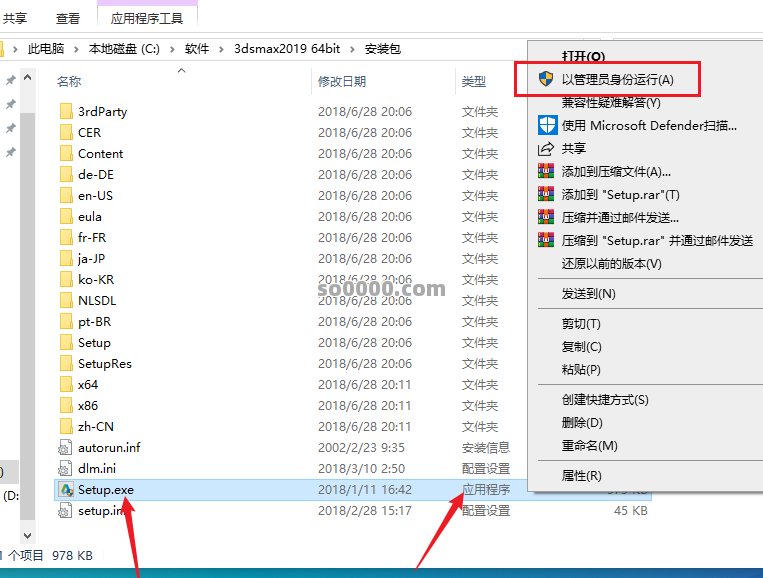Choose 重命名(M) from context menu

coord(589,445)
